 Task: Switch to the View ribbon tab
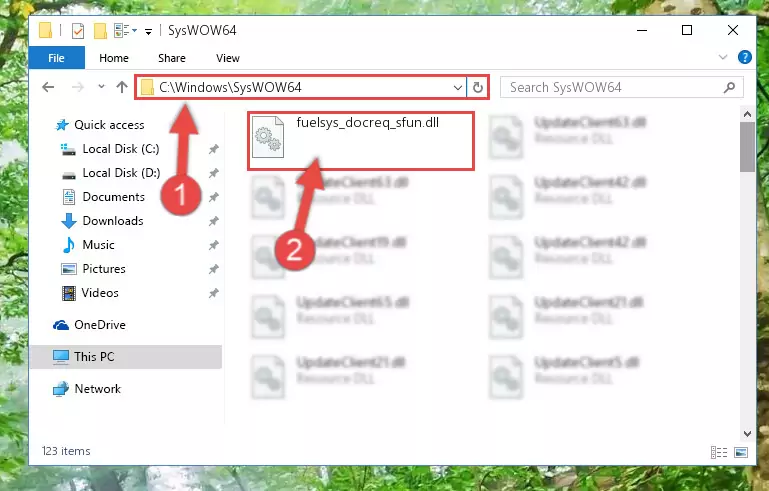pyautogui.click(x=228, y=58)
